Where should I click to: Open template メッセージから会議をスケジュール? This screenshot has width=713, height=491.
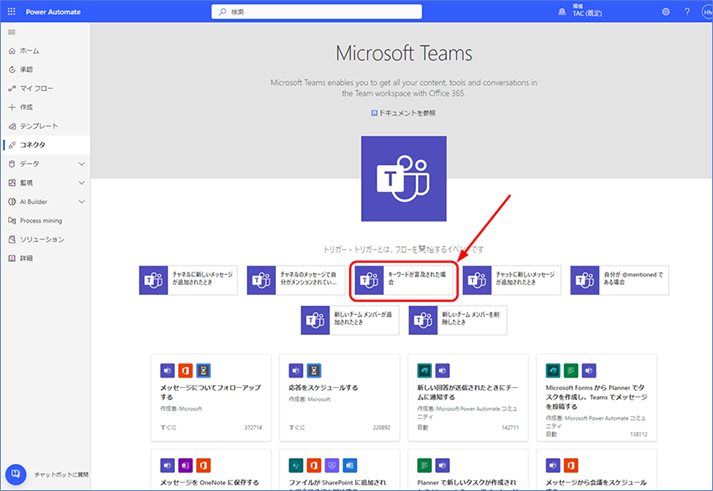(x=597, y=470)
